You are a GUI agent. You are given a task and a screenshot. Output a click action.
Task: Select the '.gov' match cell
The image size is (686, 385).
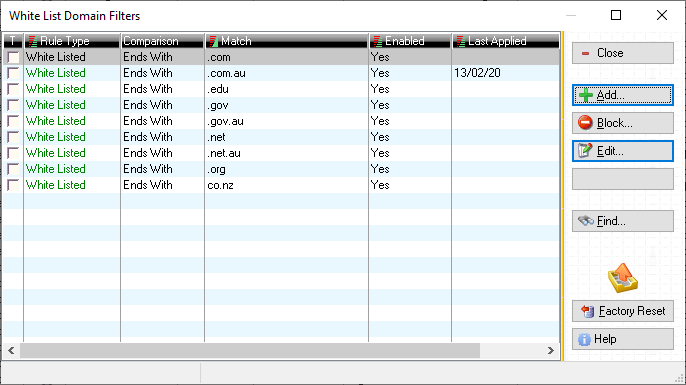coord(286,105)
